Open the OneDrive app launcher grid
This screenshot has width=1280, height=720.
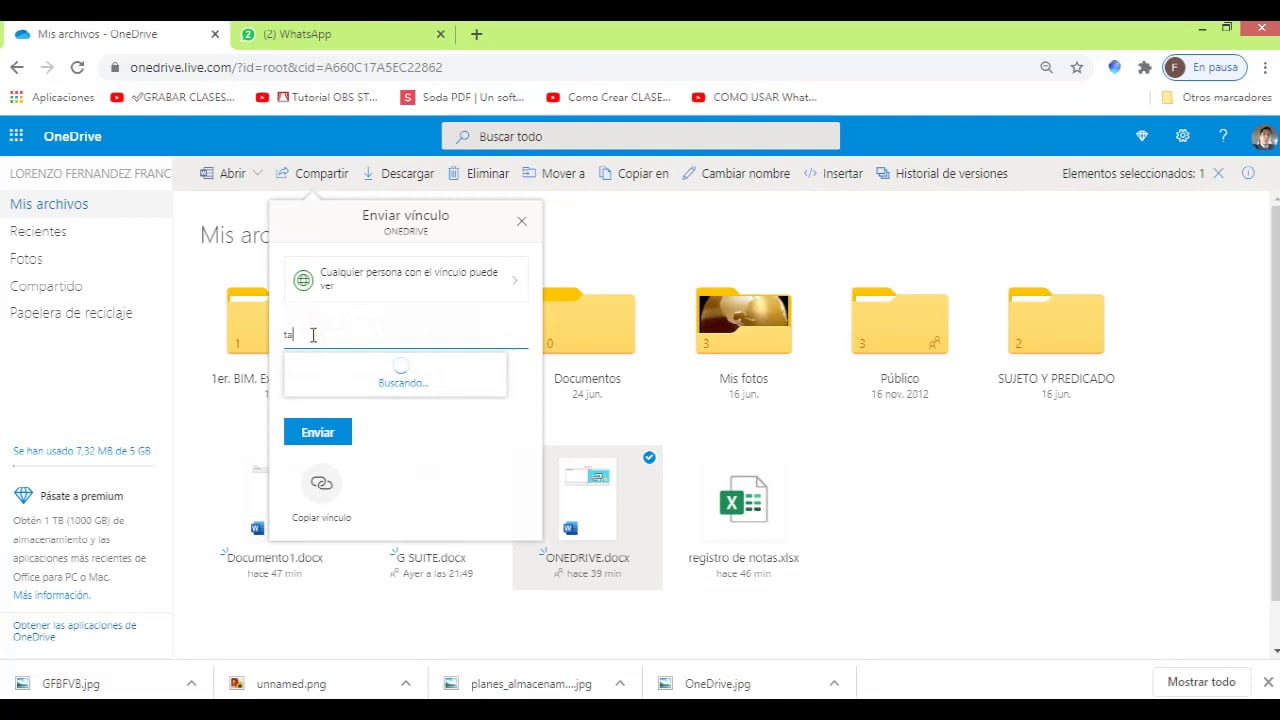16,136
